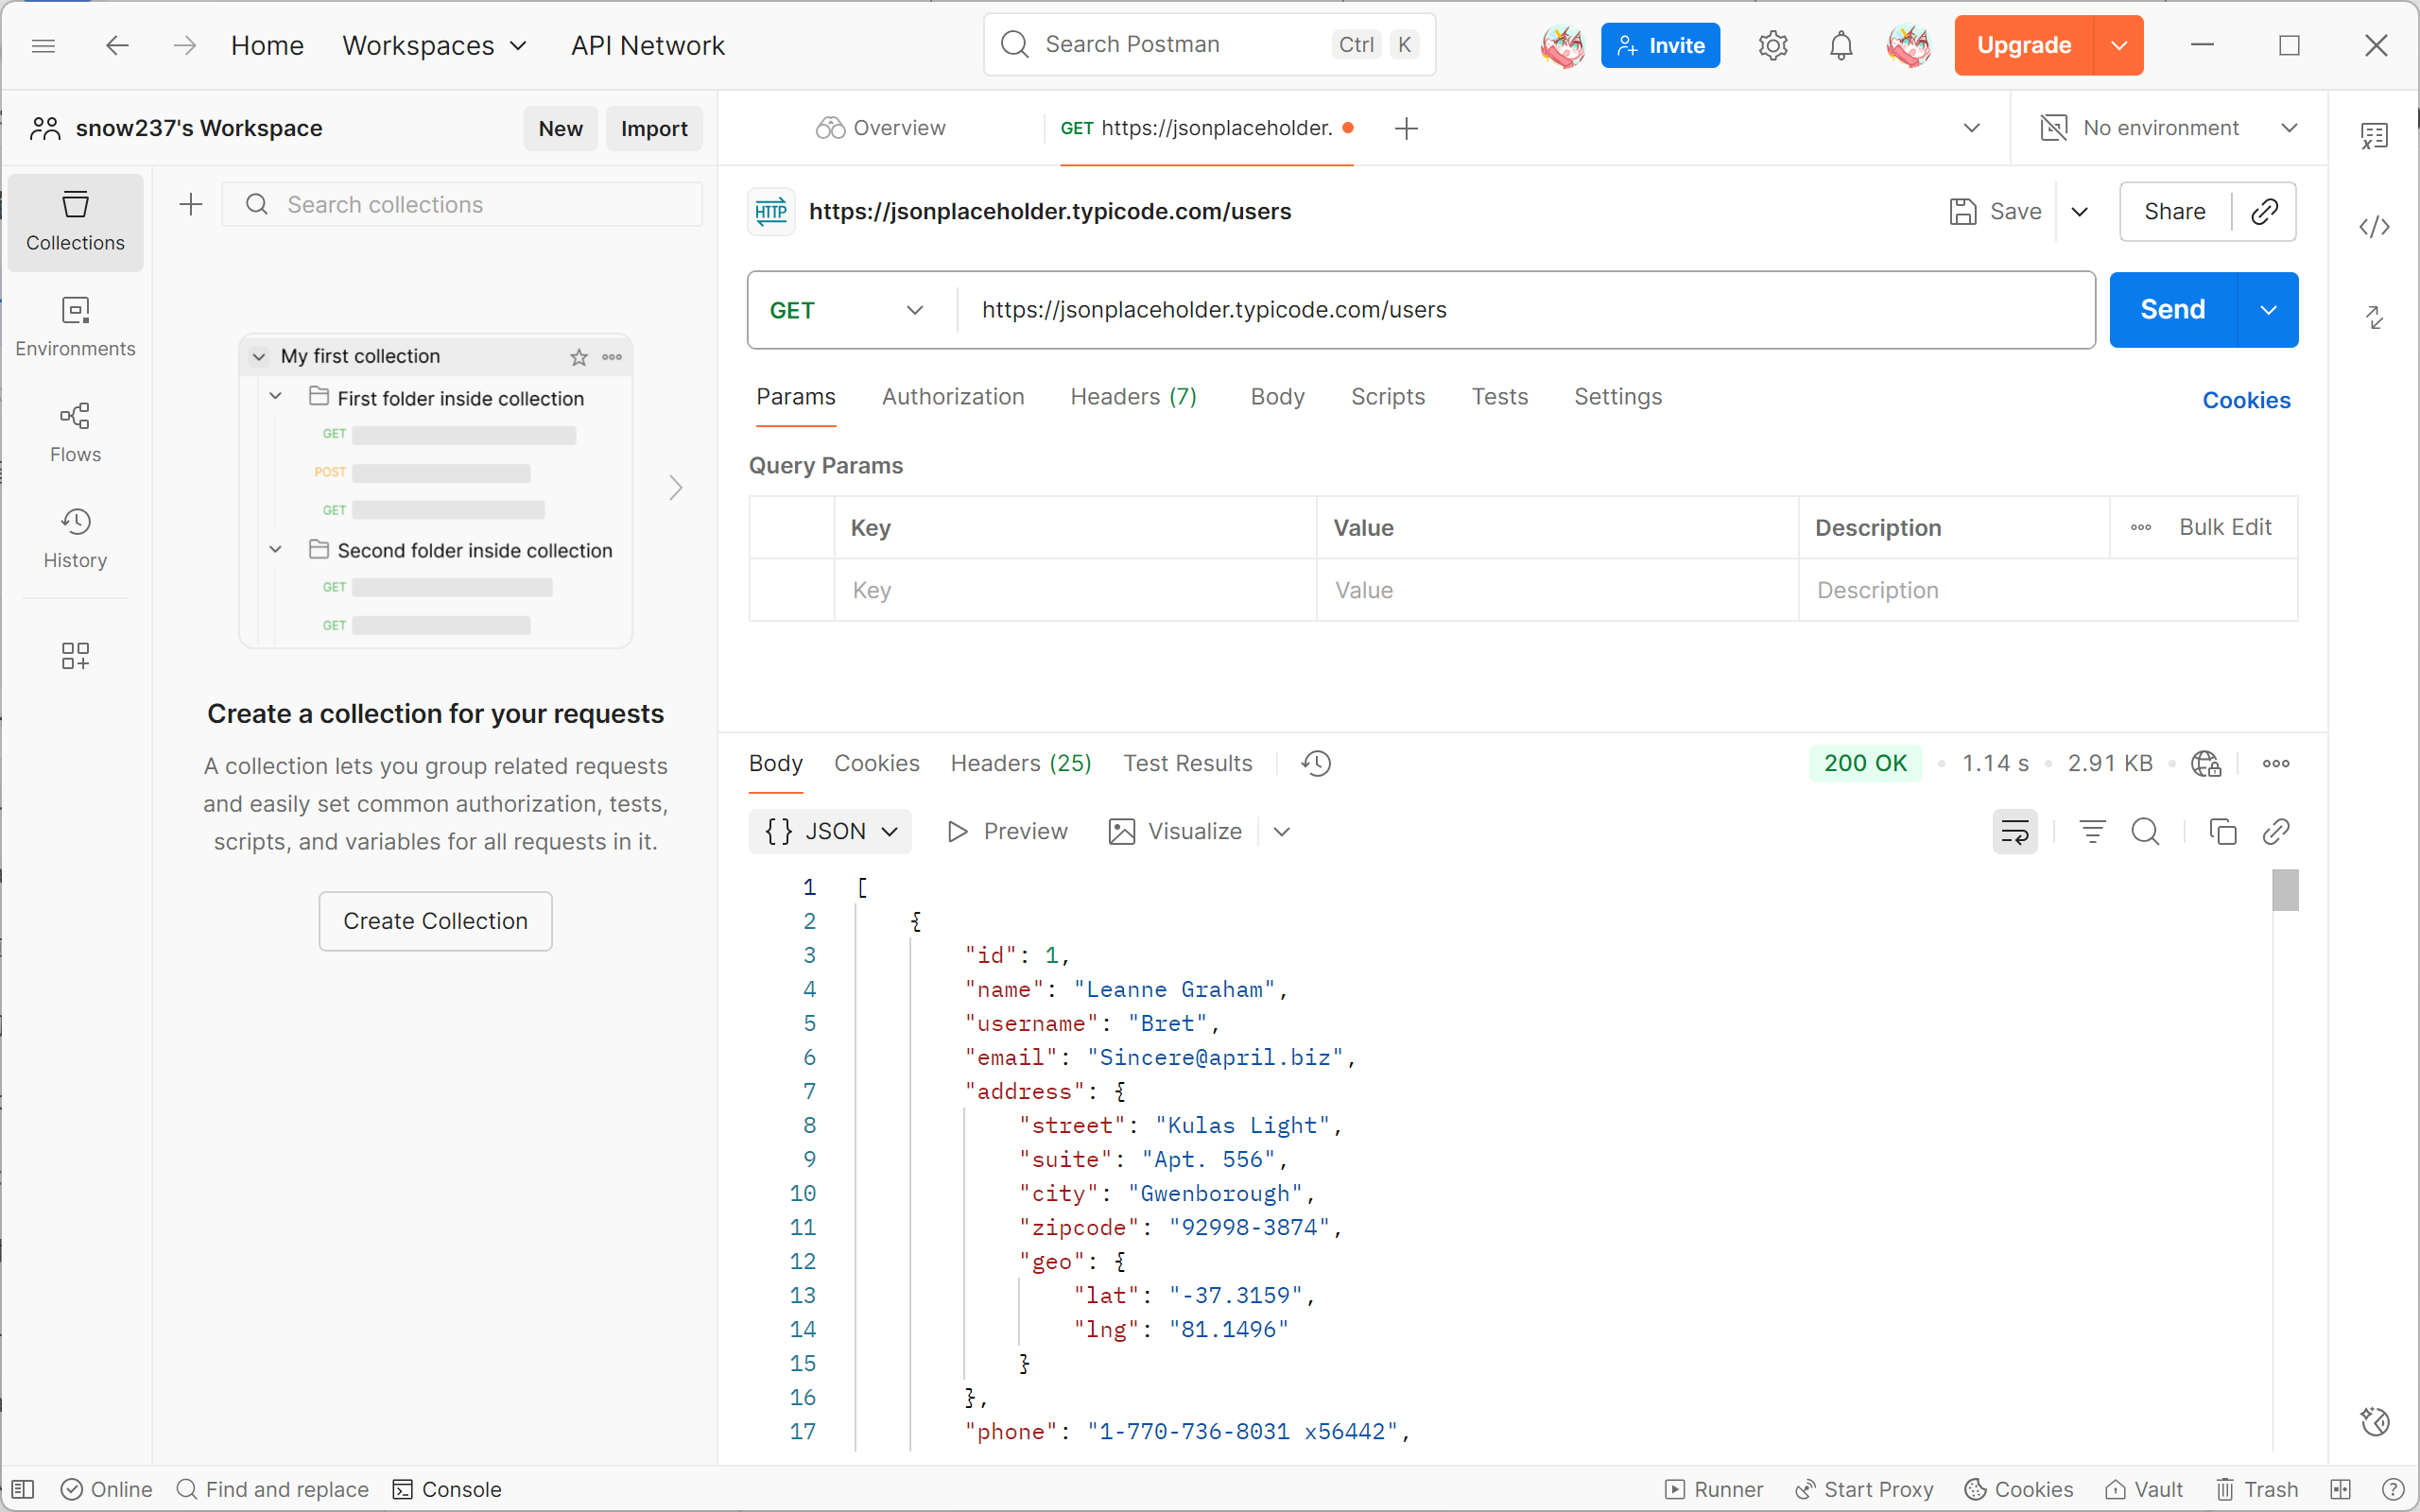Open the notifications bell
The height and width of the screenshot is (1512, 2420).
pyautogui.click(x=1840, y=45)
